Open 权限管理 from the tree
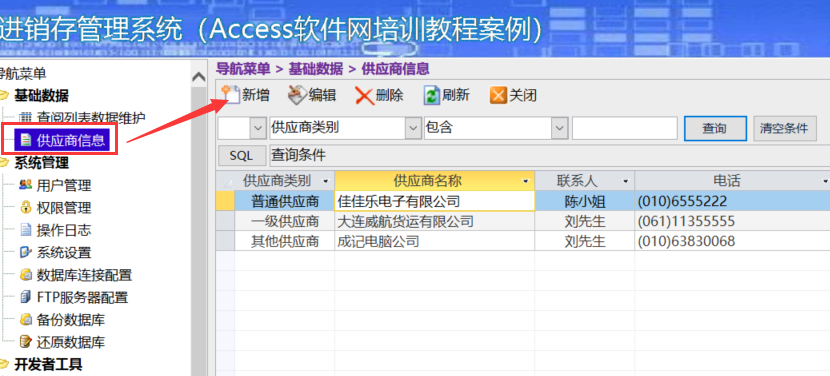Viewport: 830px width, 376px height. [x=64, y=208]
